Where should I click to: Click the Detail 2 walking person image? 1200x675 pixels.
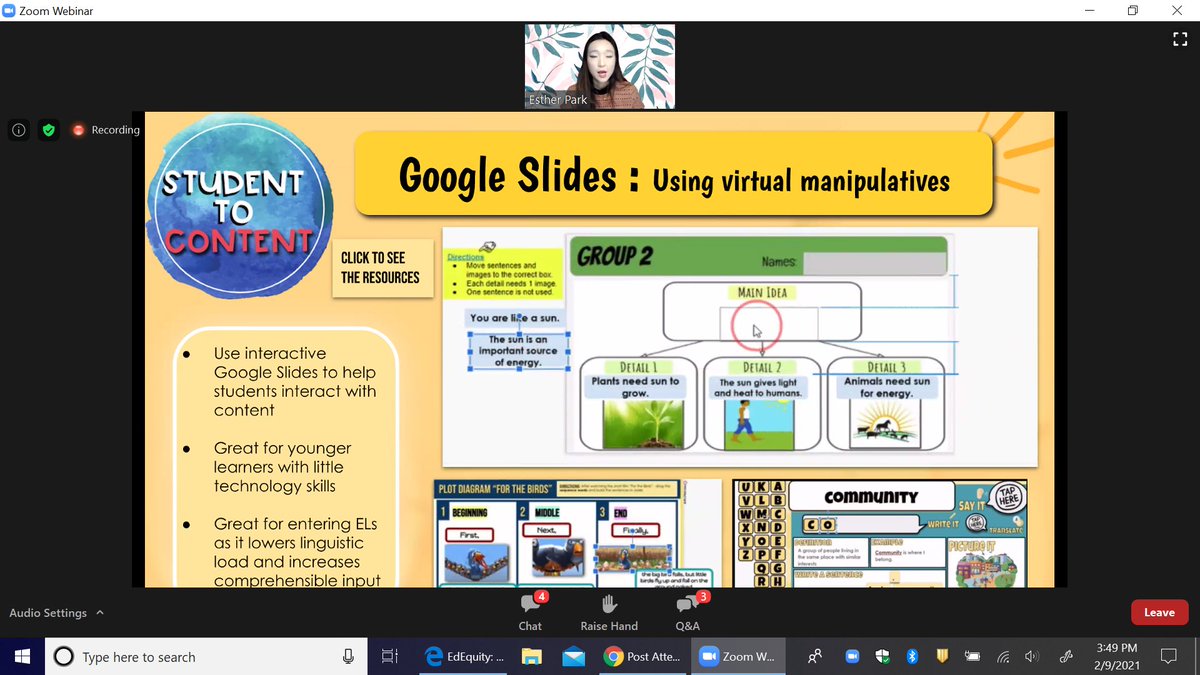tap(758, 424)
